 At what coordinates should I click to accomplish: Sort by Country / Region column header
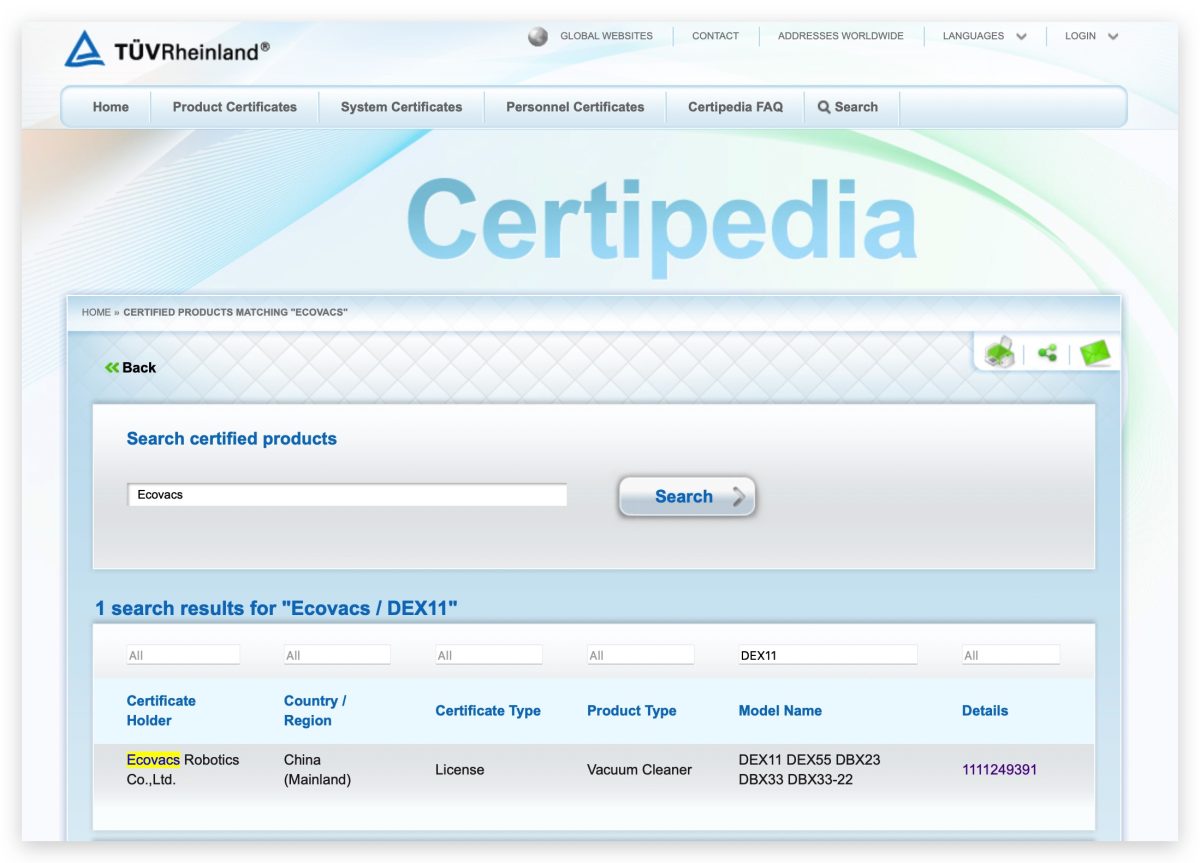315,711
